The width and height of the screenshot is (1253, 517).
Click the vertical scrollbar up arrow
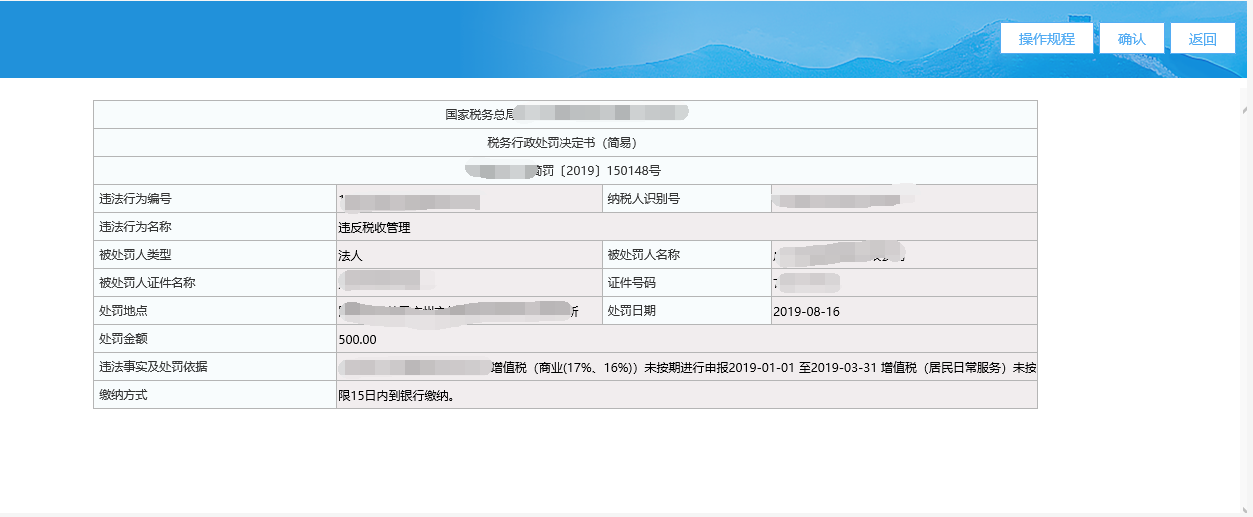point(1244,108)
